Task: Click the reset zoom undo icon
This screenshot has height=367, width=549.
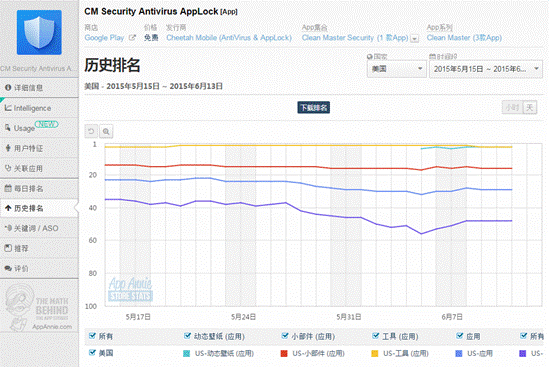Action: (x=91, y=131)
